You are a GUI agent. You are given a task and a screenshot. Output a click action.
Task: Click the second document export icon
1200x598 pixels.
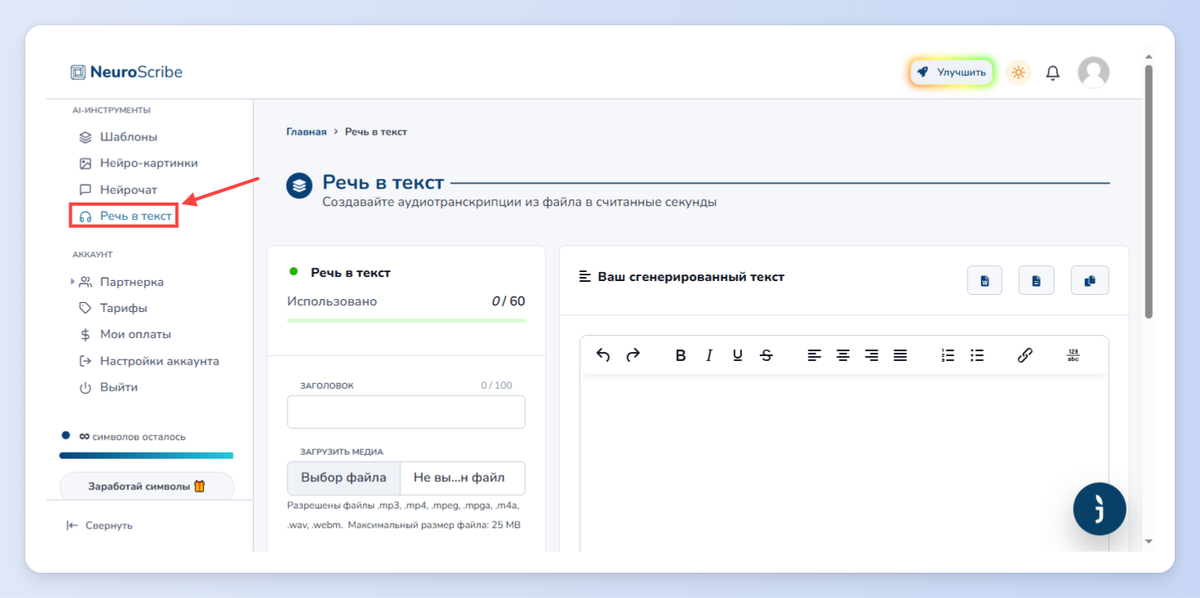pyautogui.click(x=1037, y=281)
